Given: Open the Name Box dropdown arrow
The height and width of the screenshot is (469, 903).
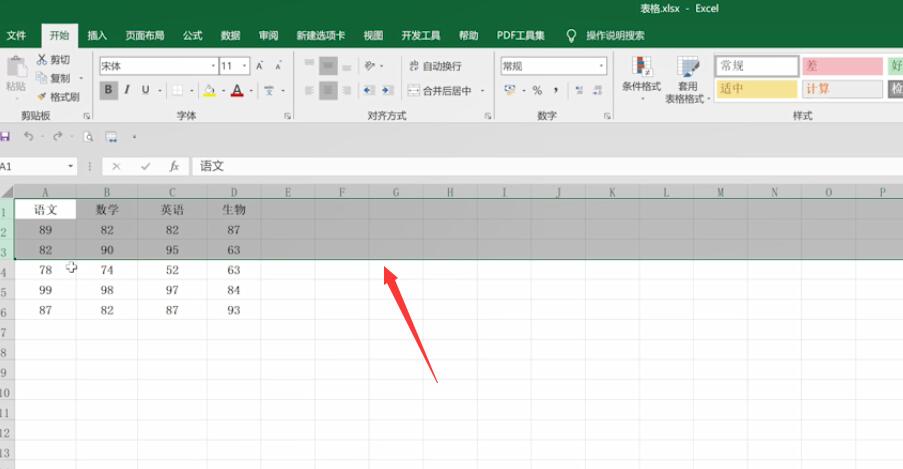Looking at the screenshot, I should coord(70,167).
